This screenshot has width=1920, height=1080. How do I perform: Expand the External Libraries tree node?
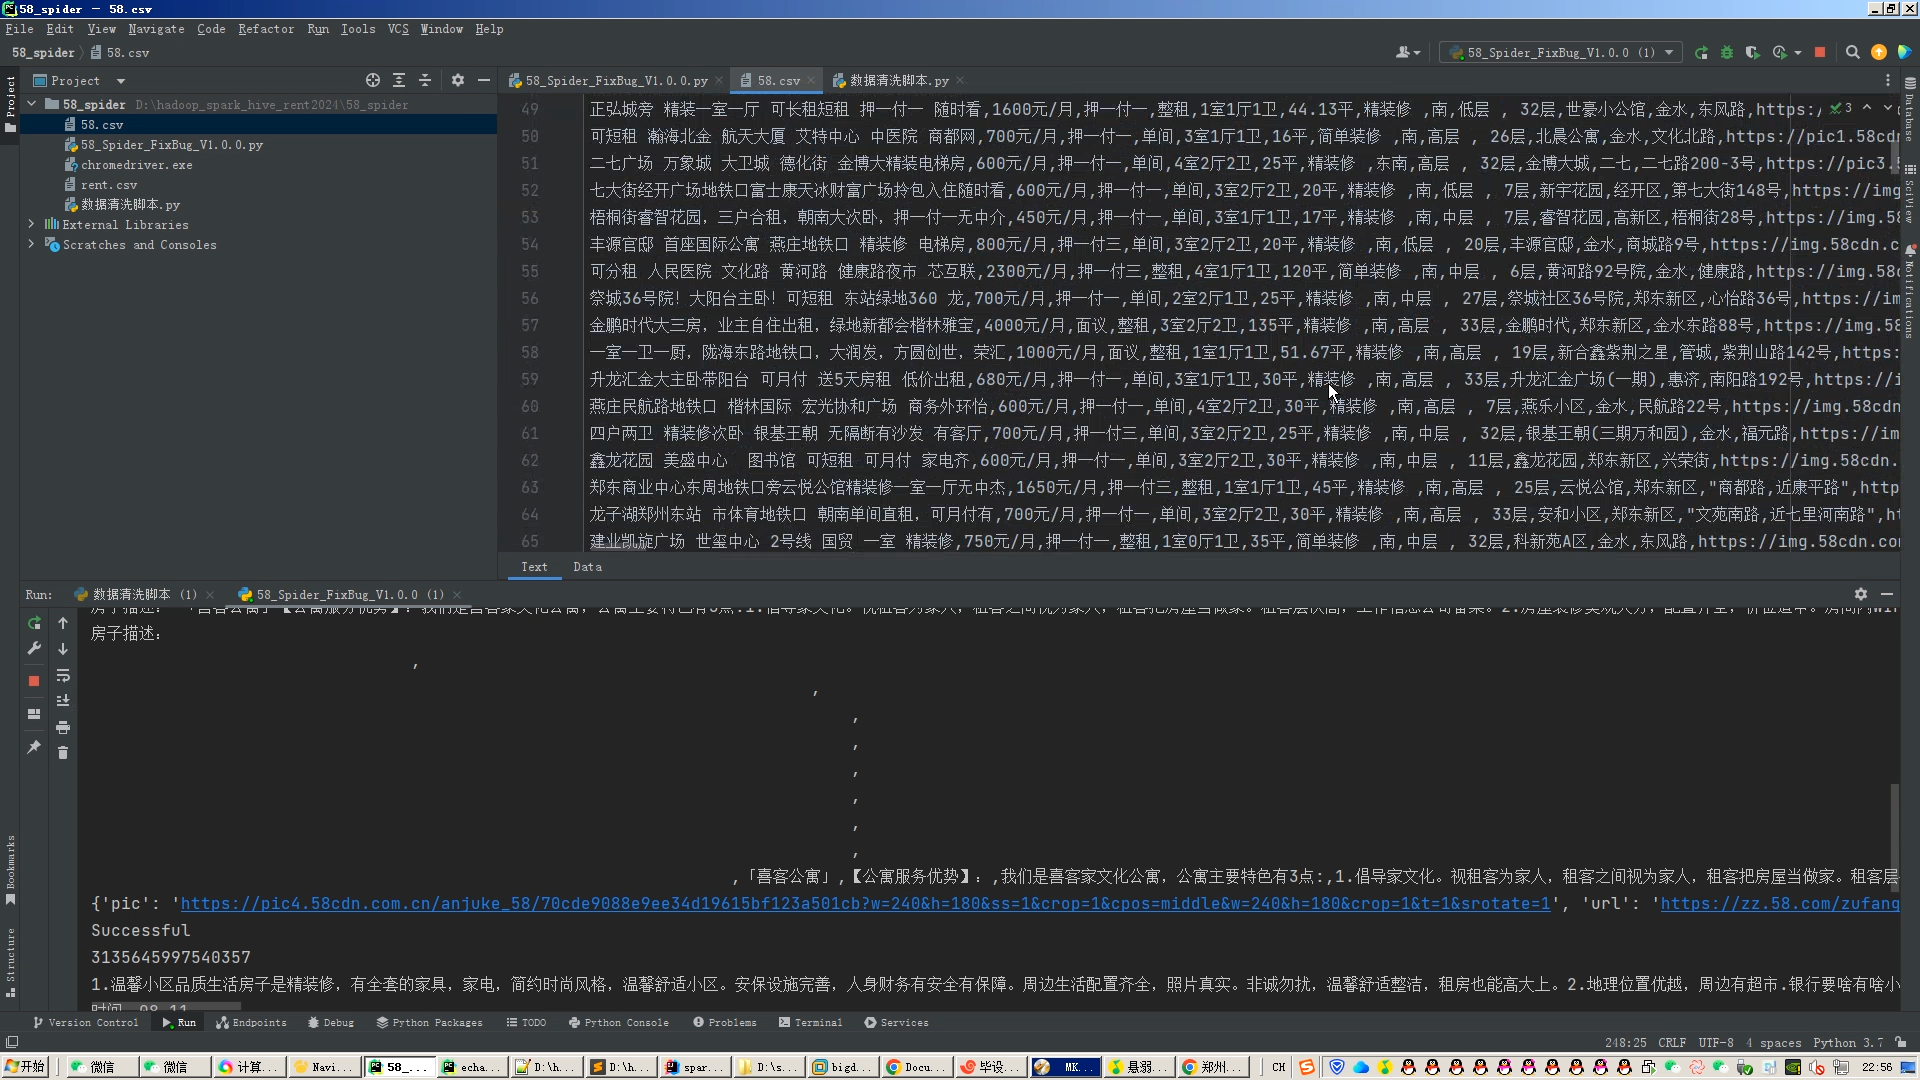point(31,225)
